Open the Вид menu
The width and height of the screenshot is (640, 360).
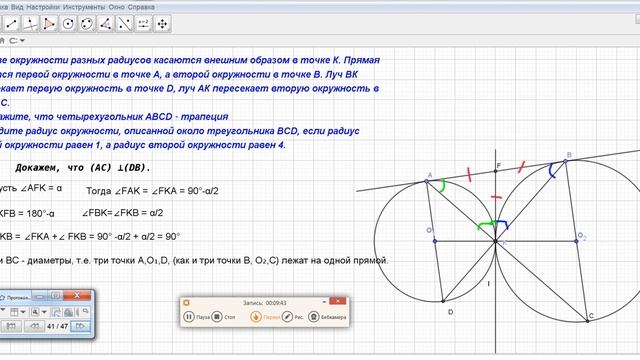17,7
